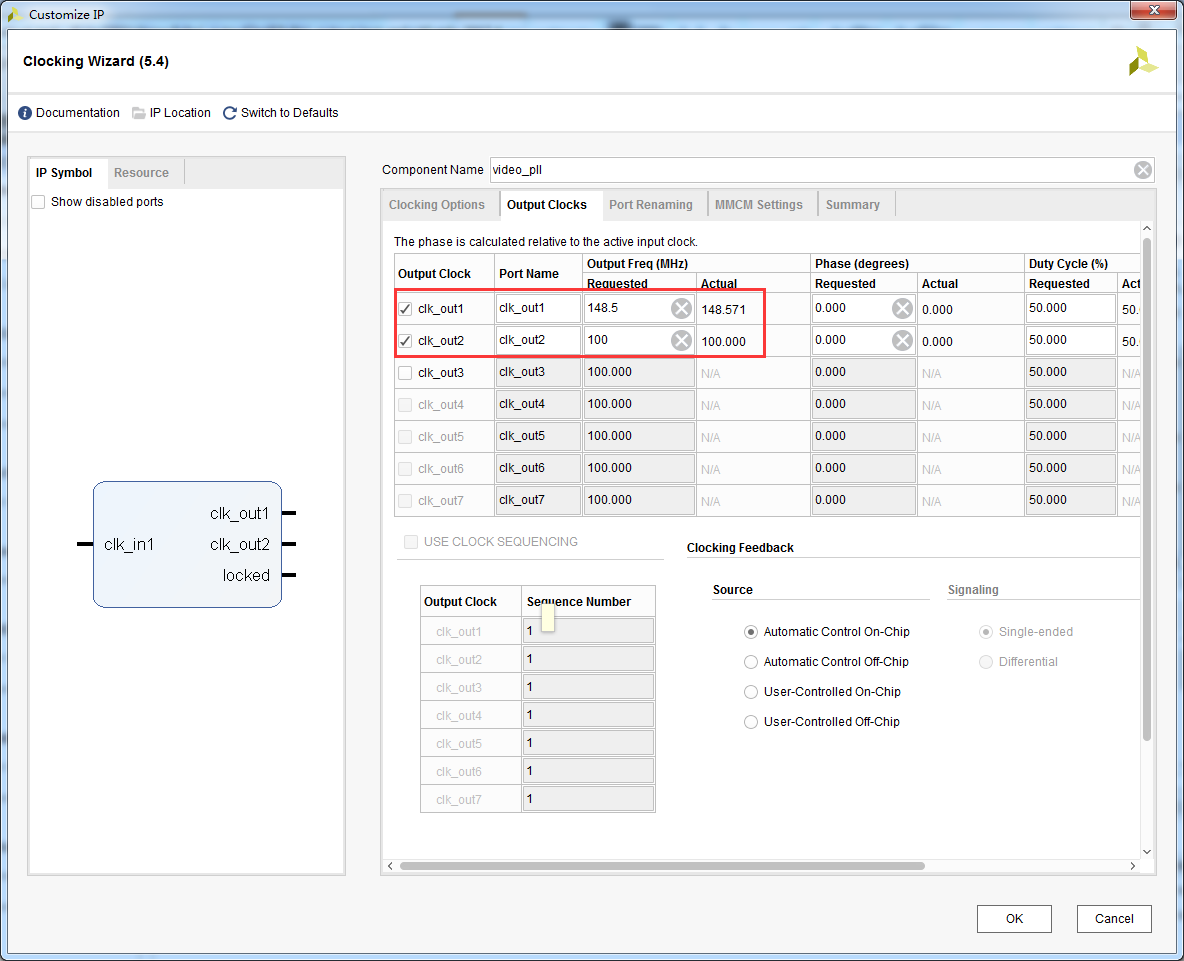
Task: Click the IP Location link
Action: (180, 113)
